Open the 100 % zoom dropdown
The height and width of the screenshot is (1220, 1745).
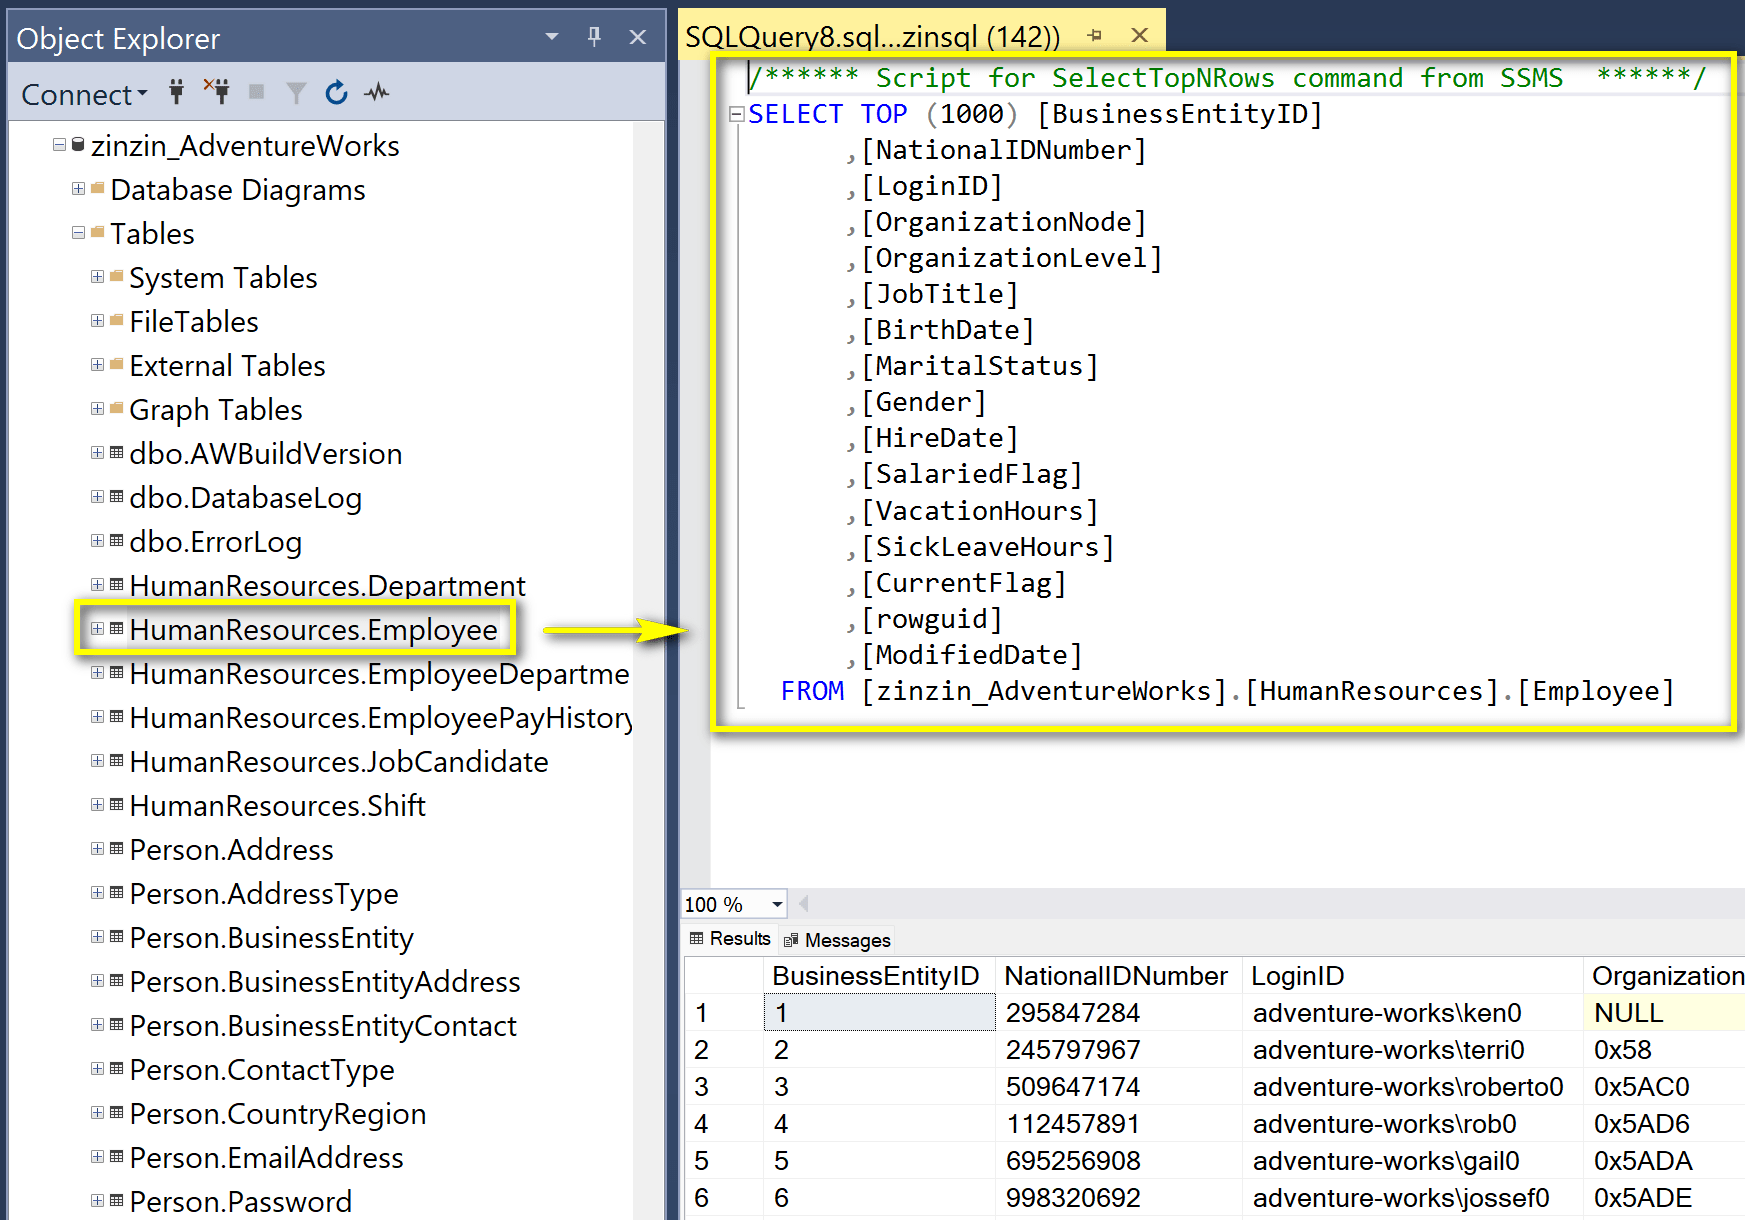777,904
